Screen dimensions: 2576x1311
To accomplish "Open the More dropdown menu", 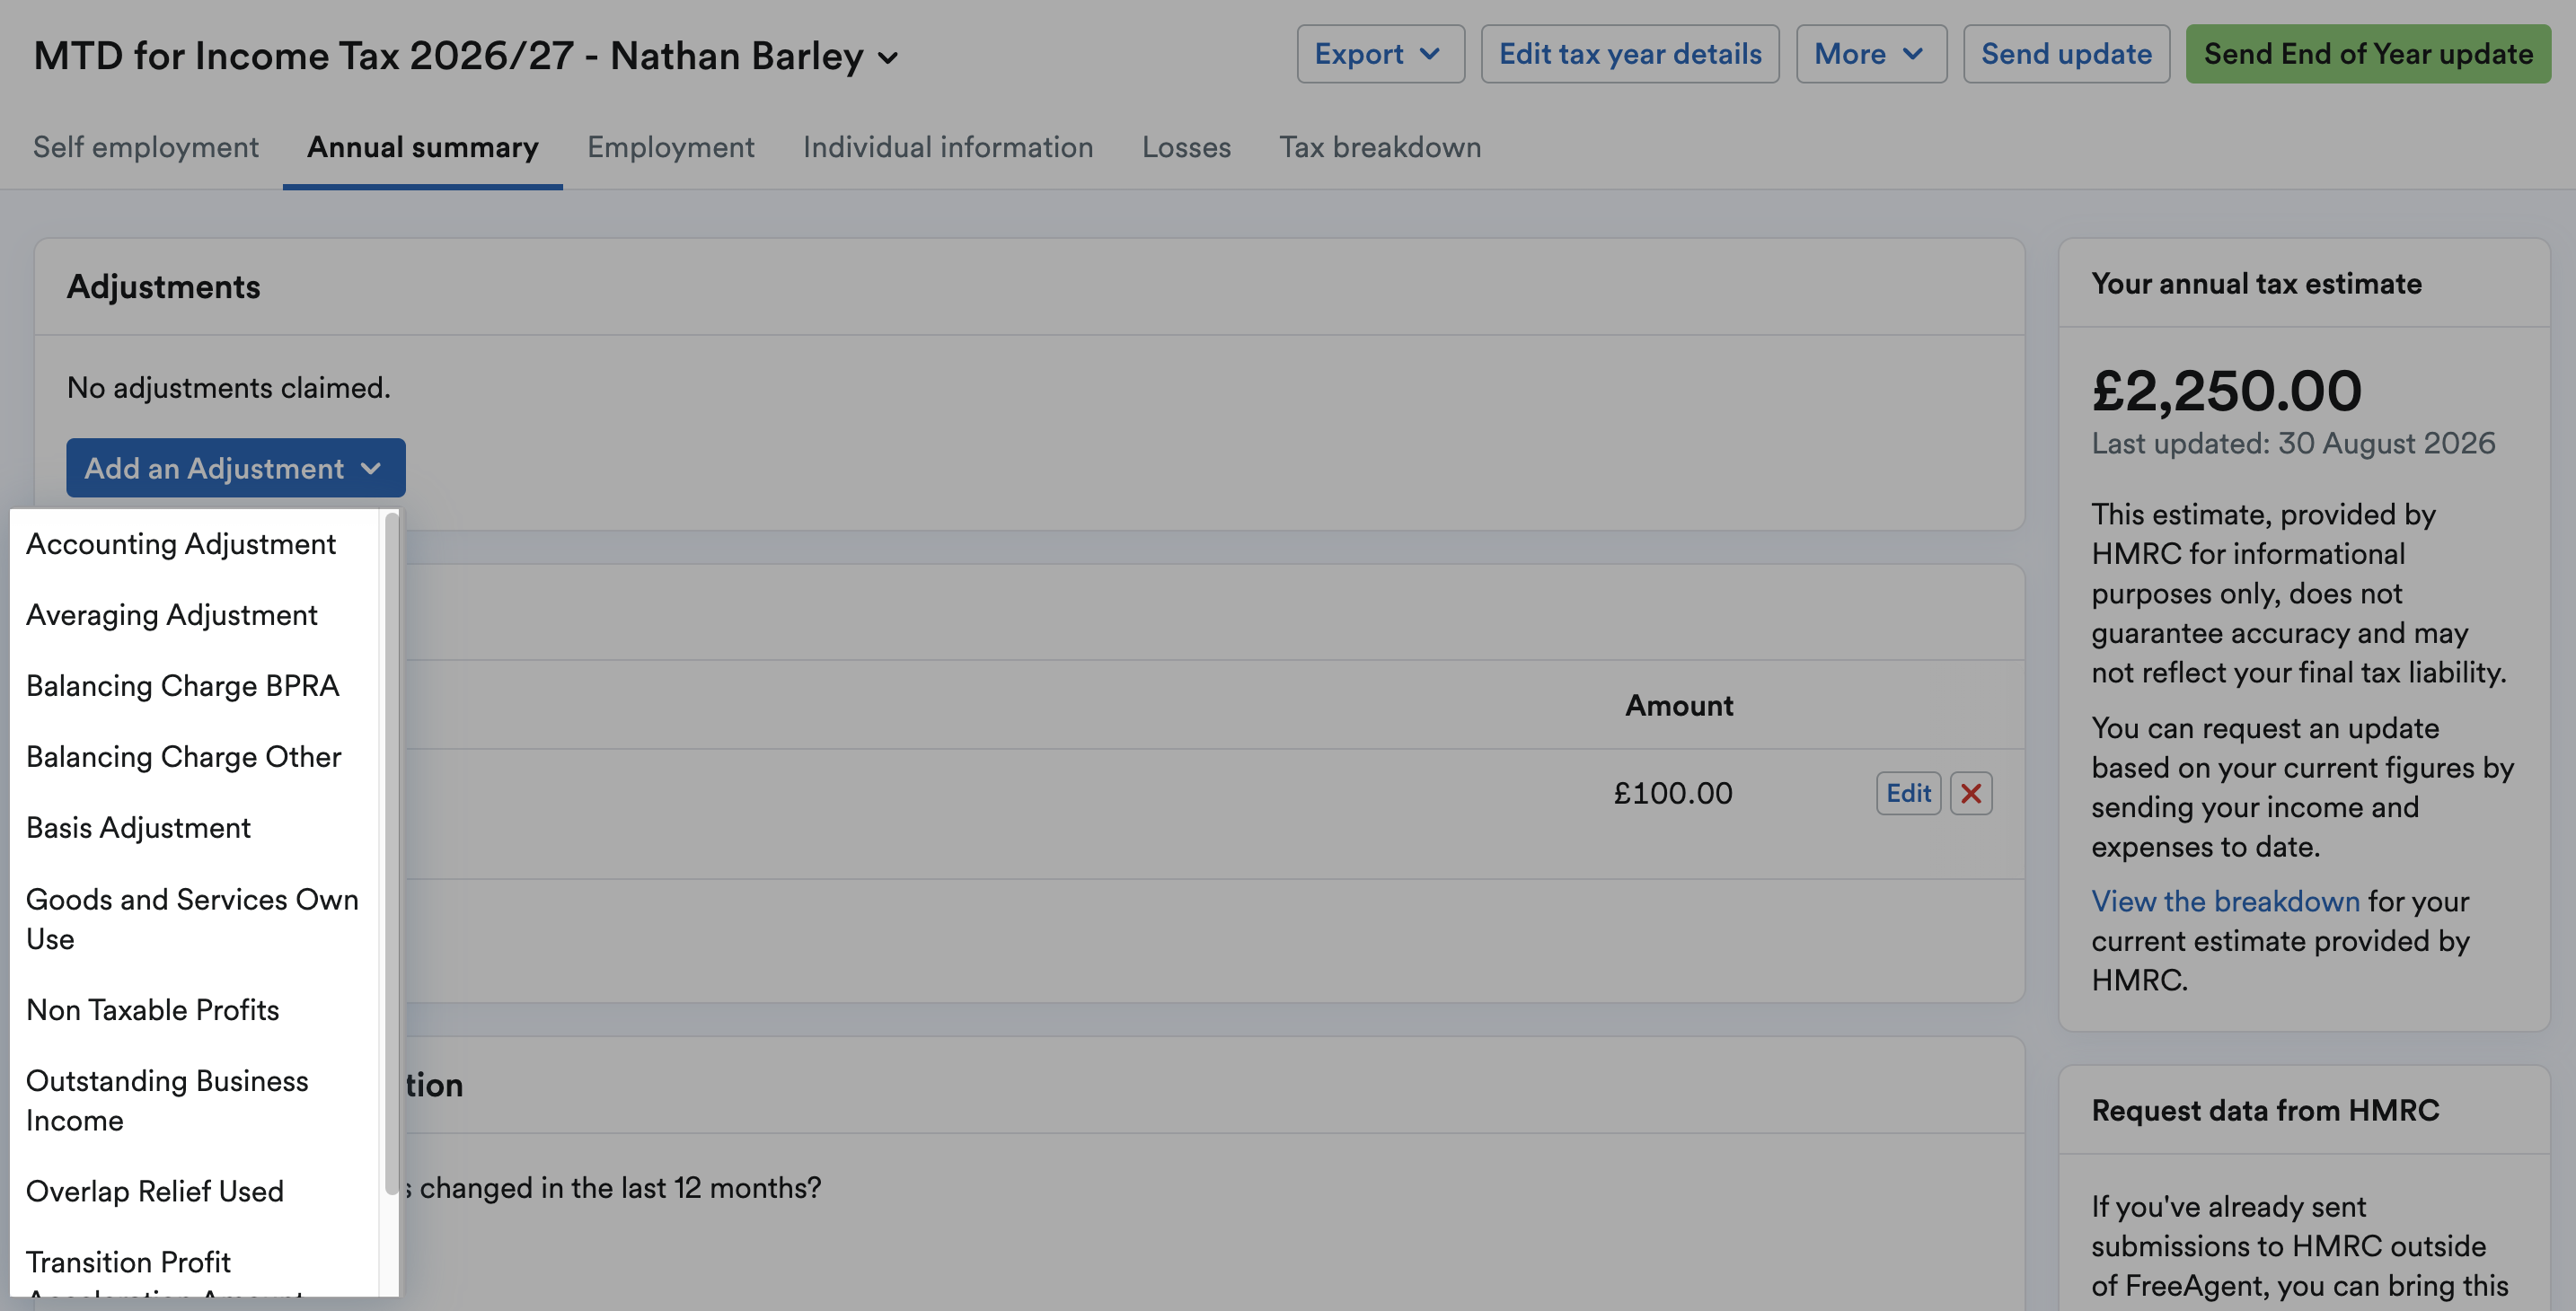I will [1871, 54].
